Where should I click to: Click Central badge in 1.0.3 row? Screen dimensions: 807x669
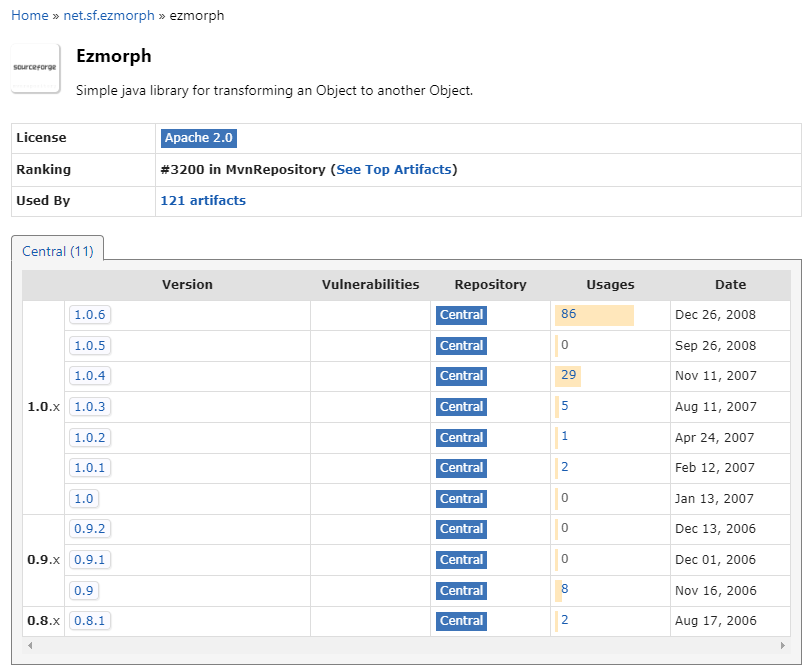click(x=461, y=407)
